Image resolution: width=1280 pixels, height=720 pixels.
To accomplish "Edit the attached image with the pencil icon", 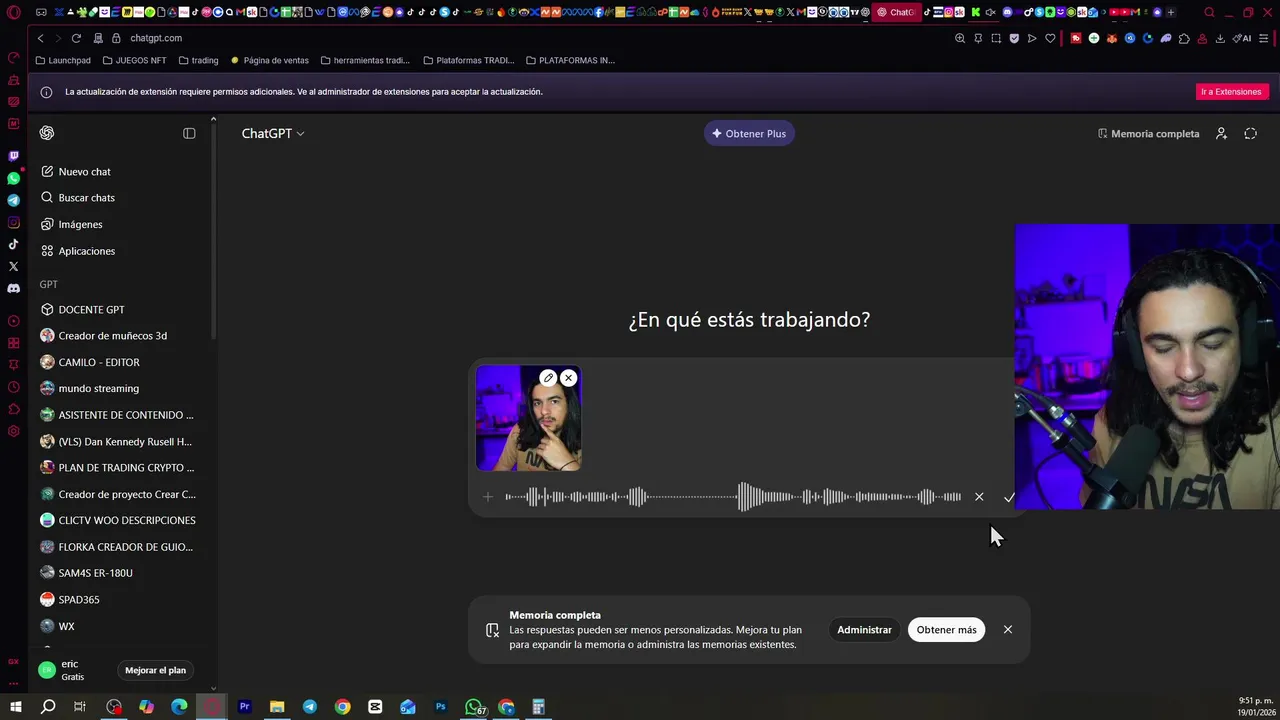I will pyautogui.click(x=548, y=378).
